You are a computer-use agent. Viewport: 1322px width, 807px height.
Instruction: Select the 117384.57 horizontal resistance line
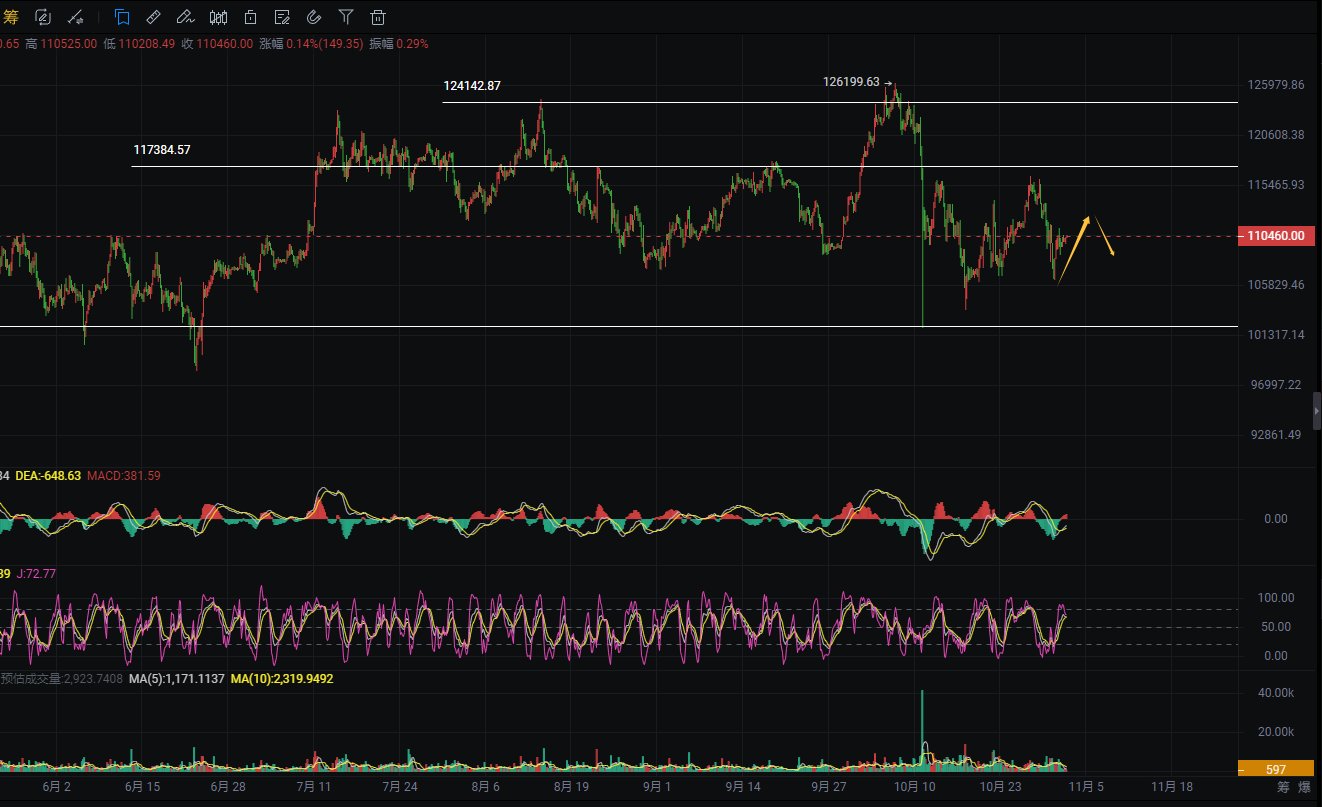pos(700,166)
